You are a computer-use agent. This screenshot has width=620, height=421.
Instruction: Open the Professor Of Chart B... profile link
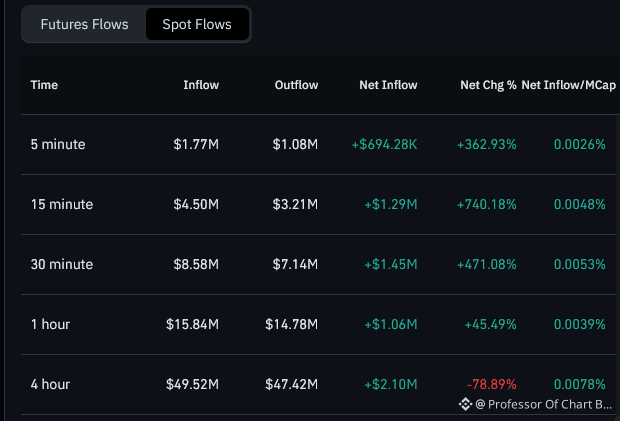pos(543,404)
